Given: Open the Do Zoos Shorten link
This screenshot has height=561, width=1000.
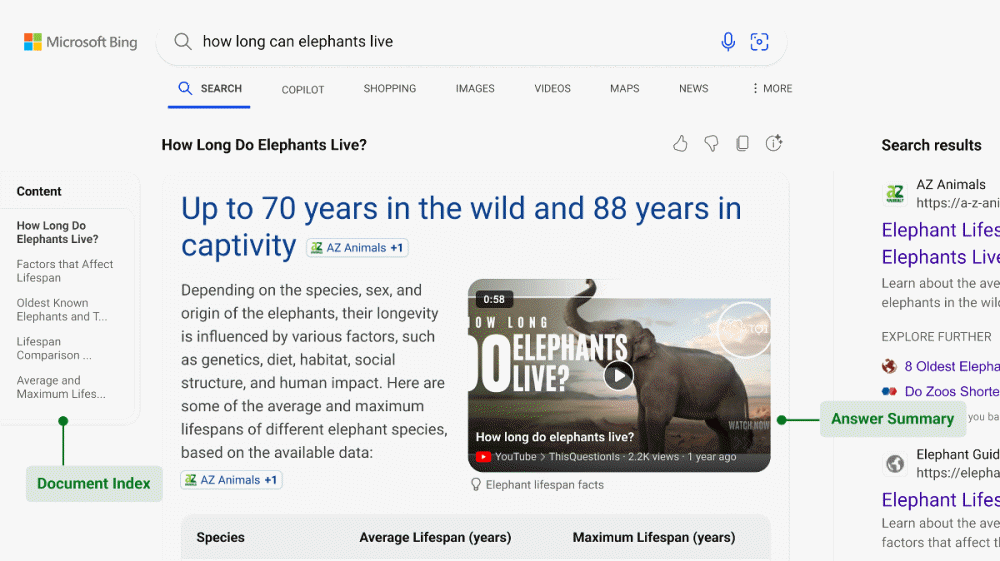Looking at the screenshot, I should point(951,392).
